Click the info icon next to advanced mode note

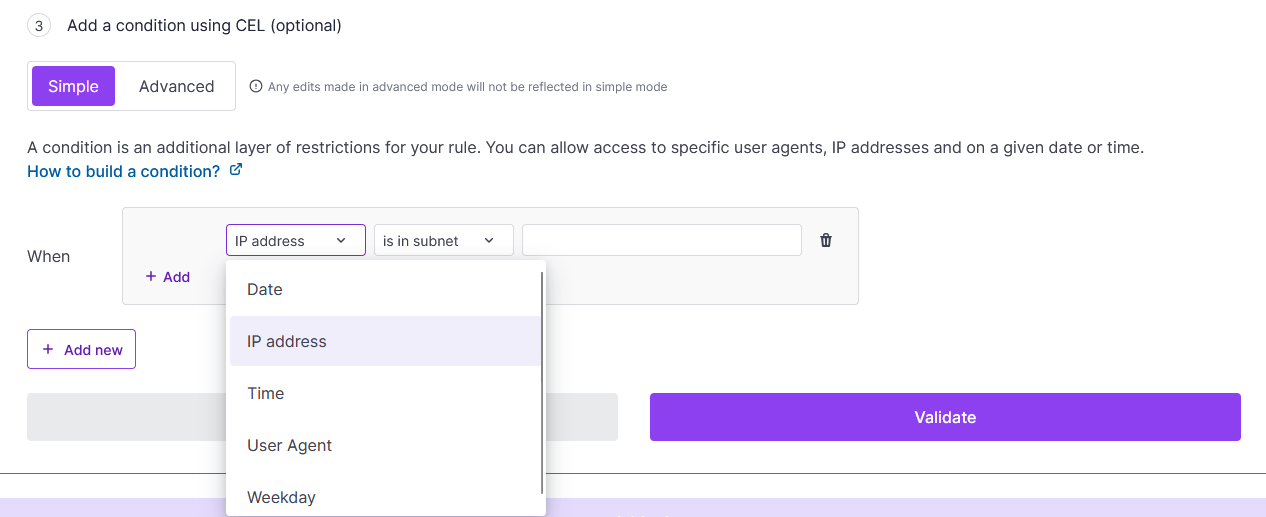click(x=256, y=87)
